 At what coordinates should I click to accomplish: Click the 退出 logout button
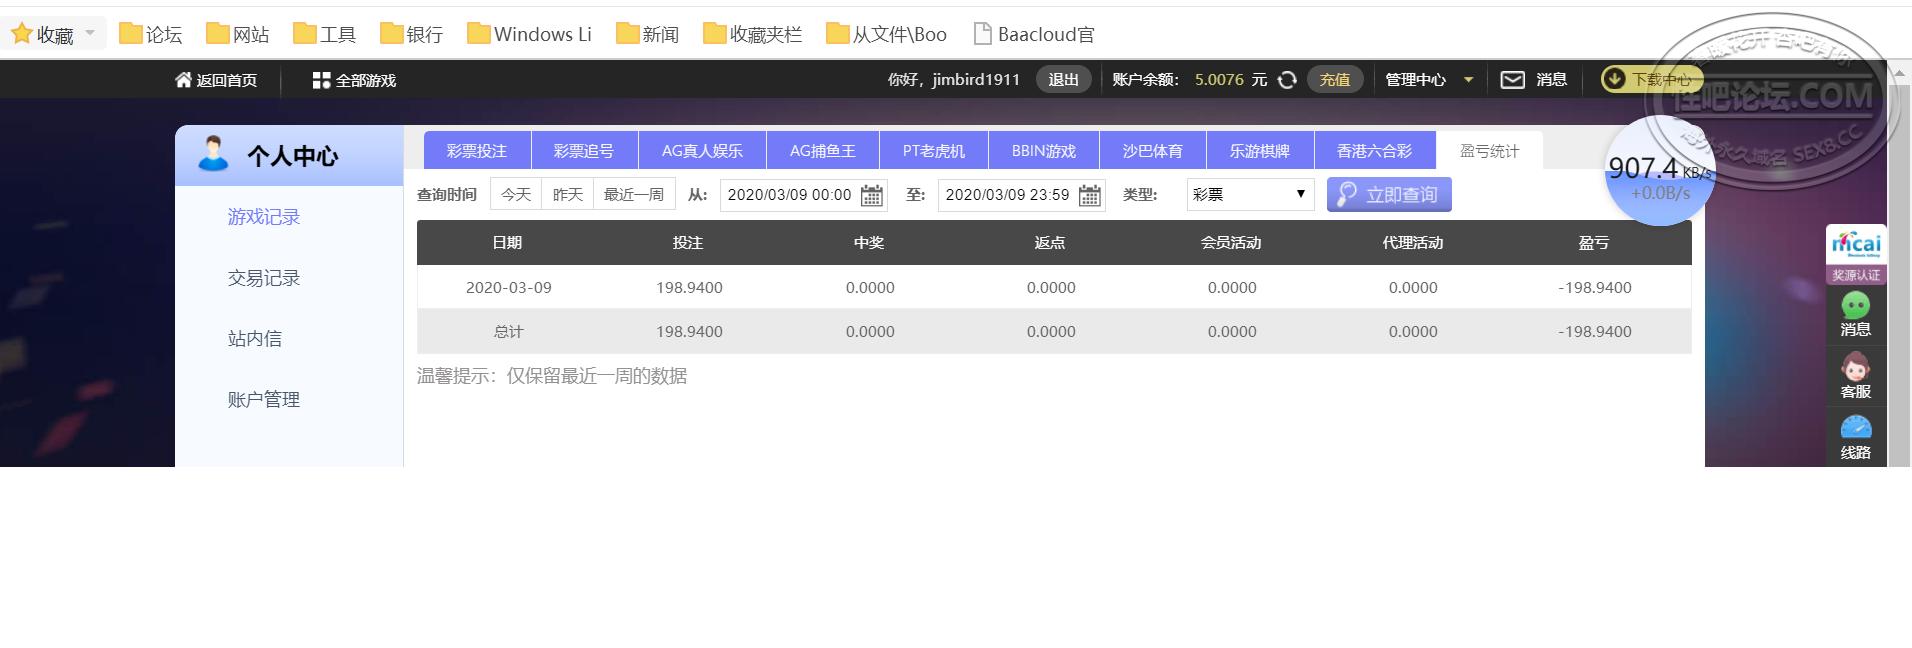(x=1063, y=80)
